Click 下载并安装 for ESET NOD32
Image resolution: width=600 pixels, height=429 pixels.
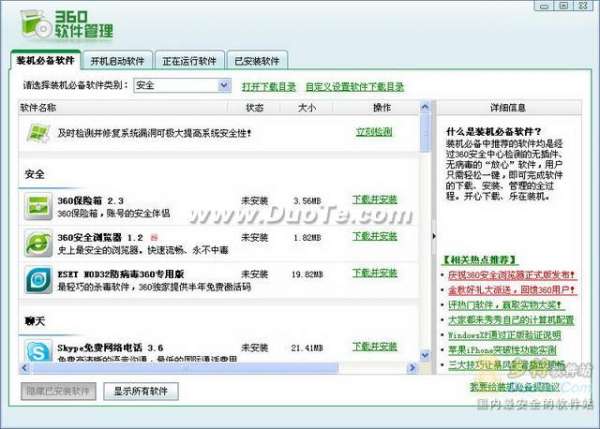point(375,272)
